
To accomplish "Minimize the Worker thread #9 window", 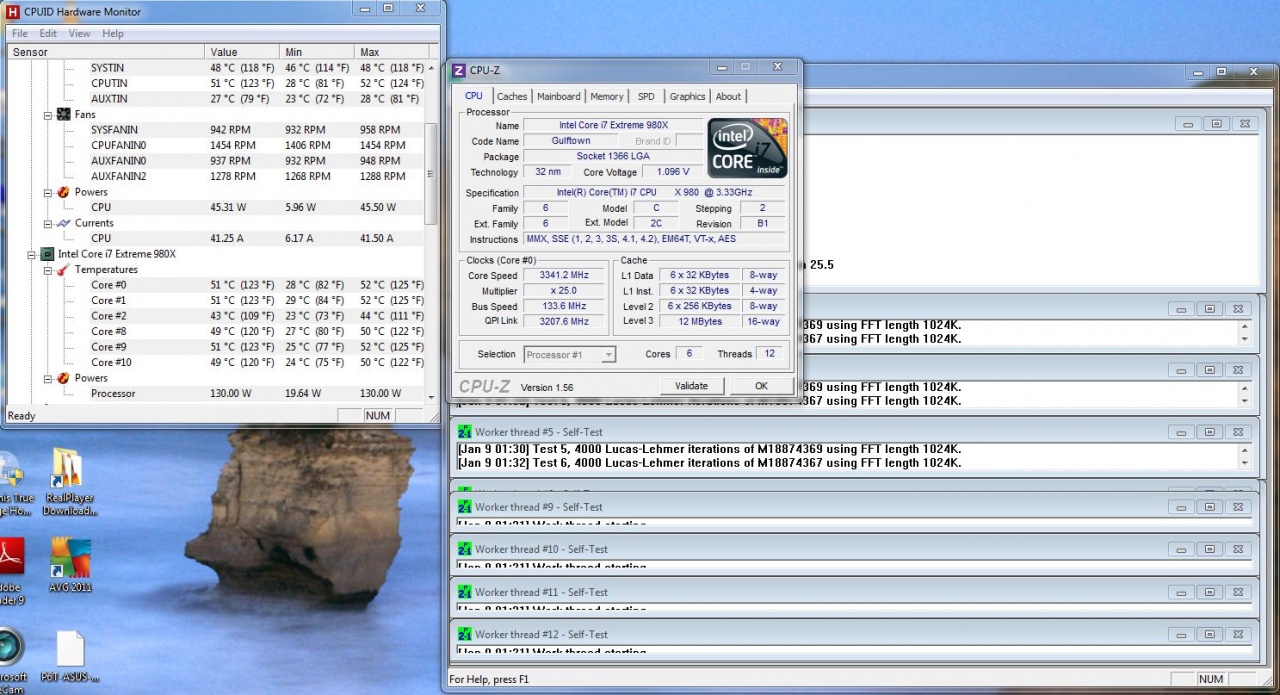I will tap(1180, 507).
